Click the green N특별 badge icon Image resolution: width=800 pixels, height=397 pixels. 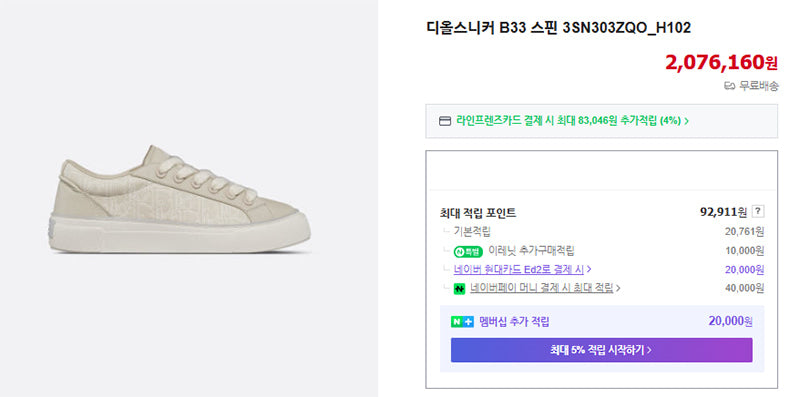coord(468,252)
